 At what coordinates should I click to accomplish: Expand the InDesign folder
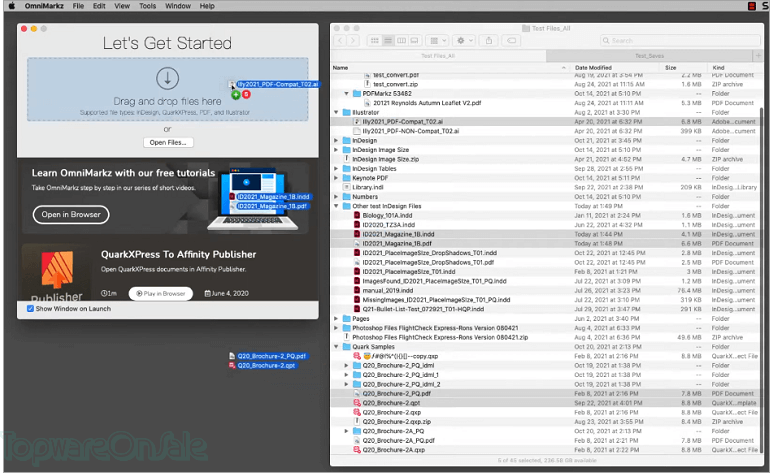click(x=336, y=140)
